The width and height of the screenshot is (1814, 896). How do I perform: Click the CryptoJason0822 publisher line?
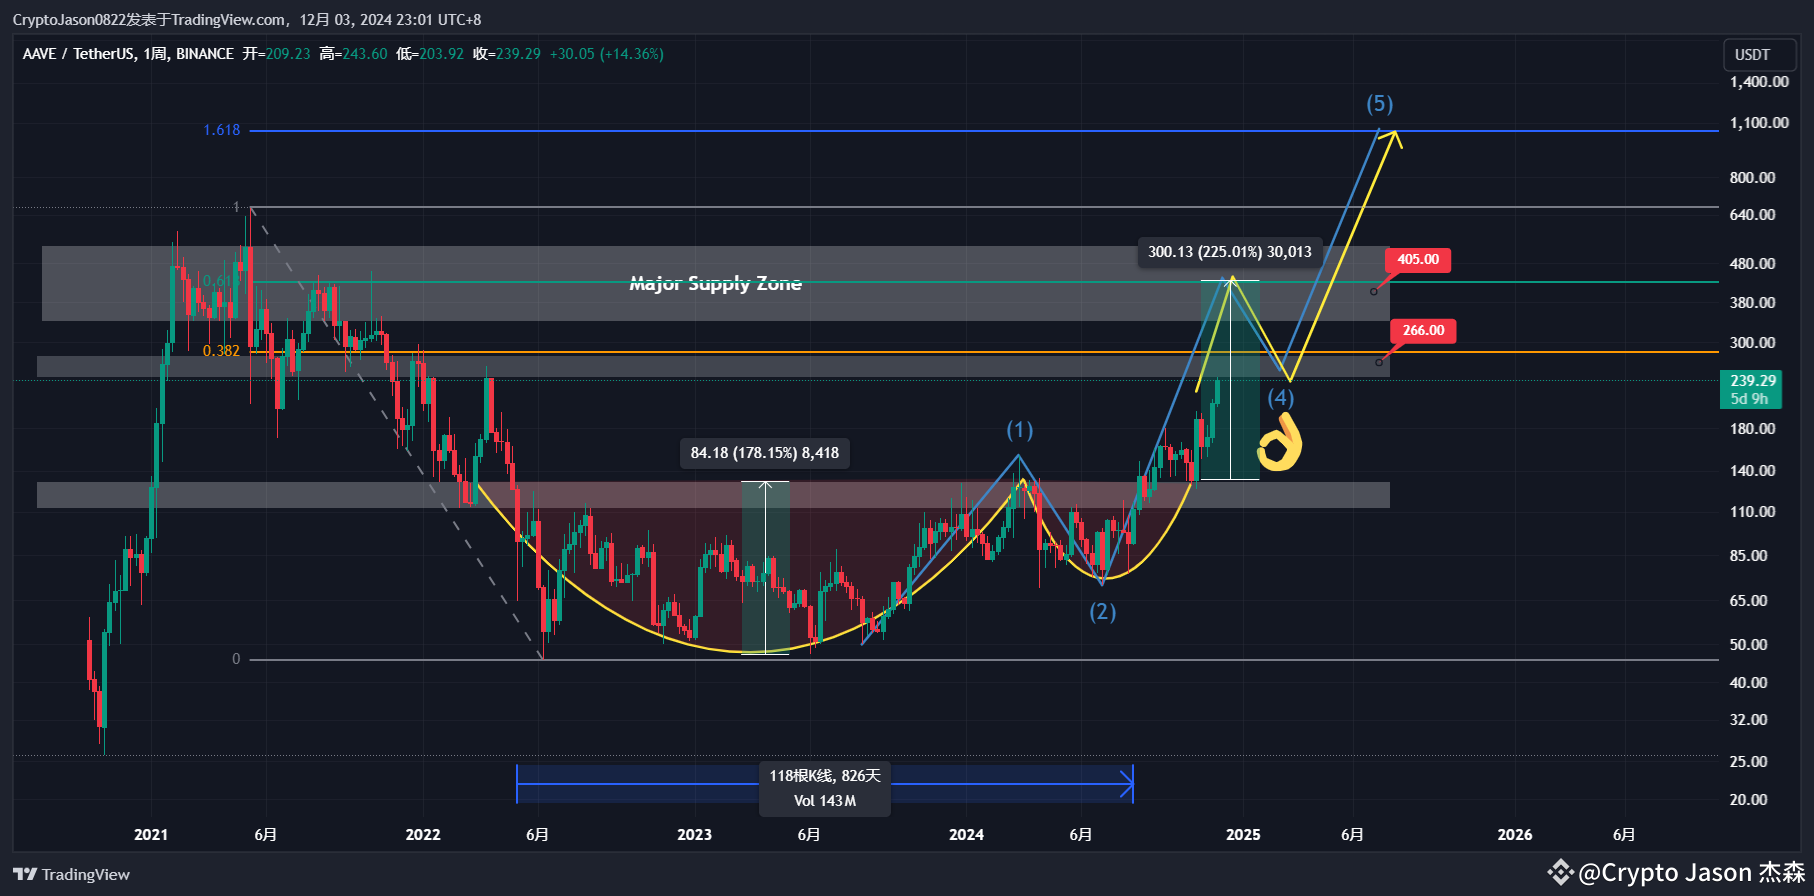247,20
